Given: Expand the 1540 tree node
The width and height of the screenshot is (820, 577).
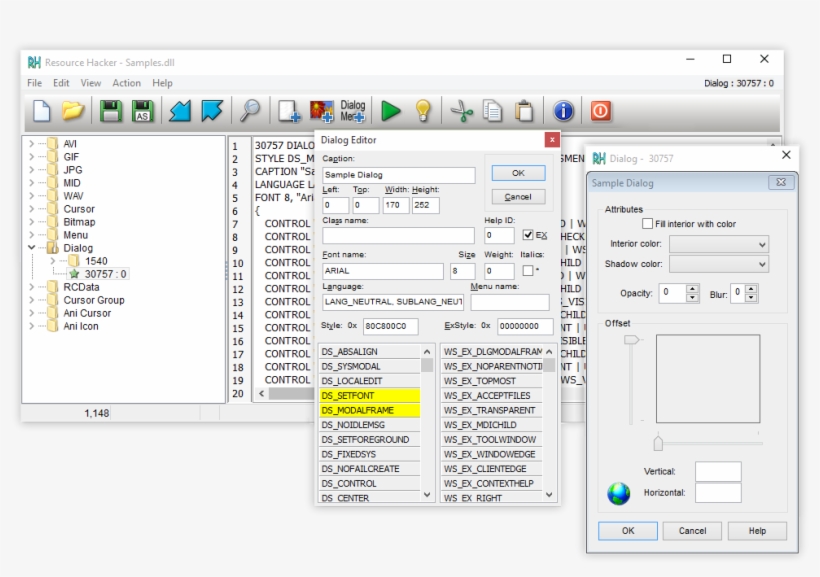Looking at the screenshot, I should coord(52,261).
